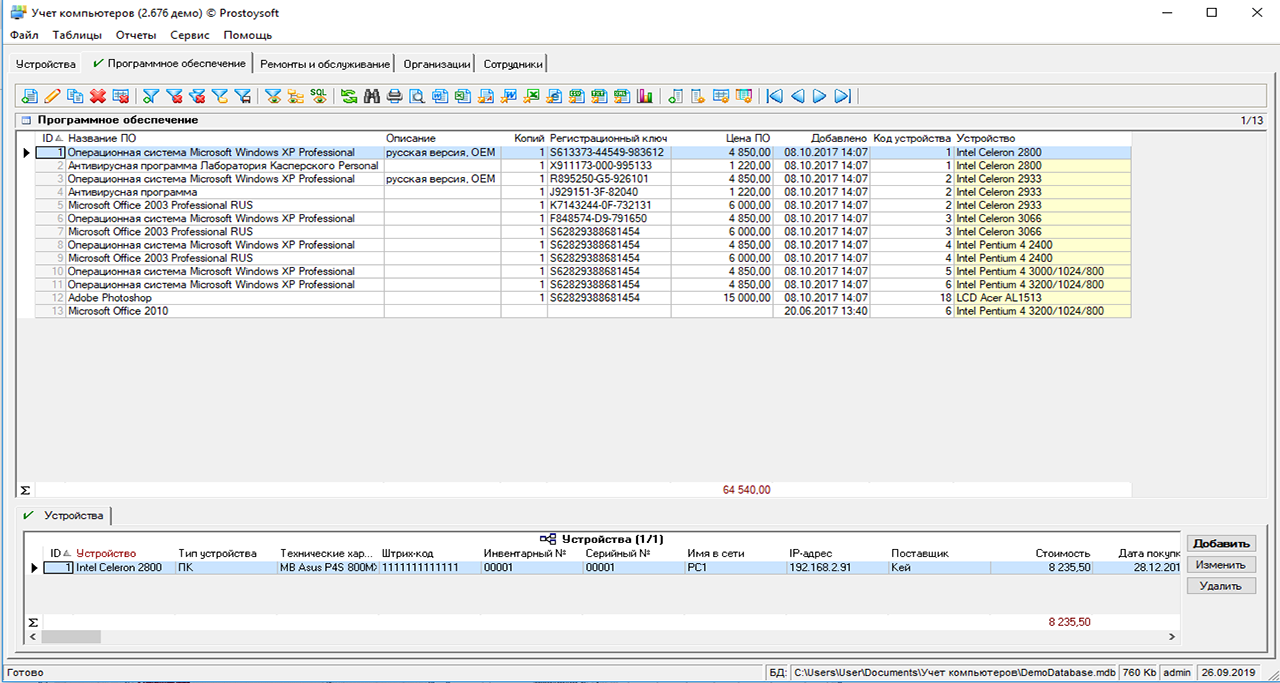Image resolution: width=1280 pixels, height=683 pixels.
Task: Collapse the Программное обеспечение panel header icon
Action: pos(26,120)
